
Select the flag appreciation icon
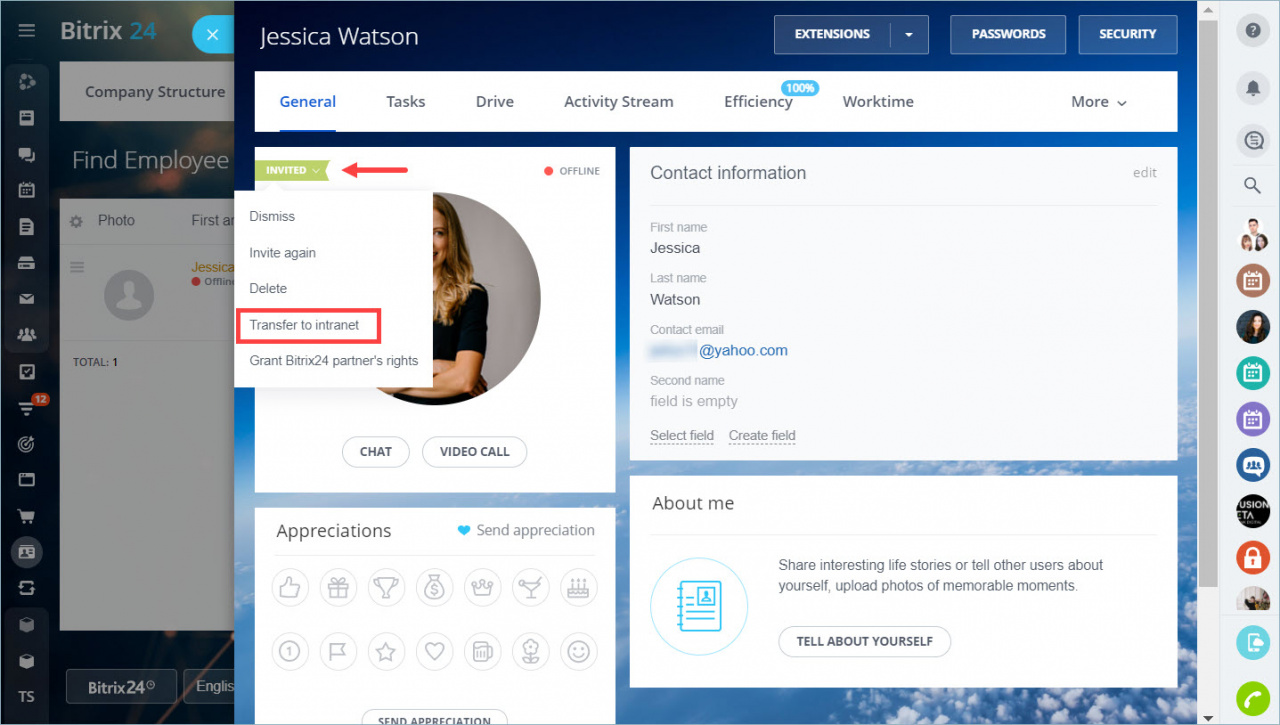point(338,652)
